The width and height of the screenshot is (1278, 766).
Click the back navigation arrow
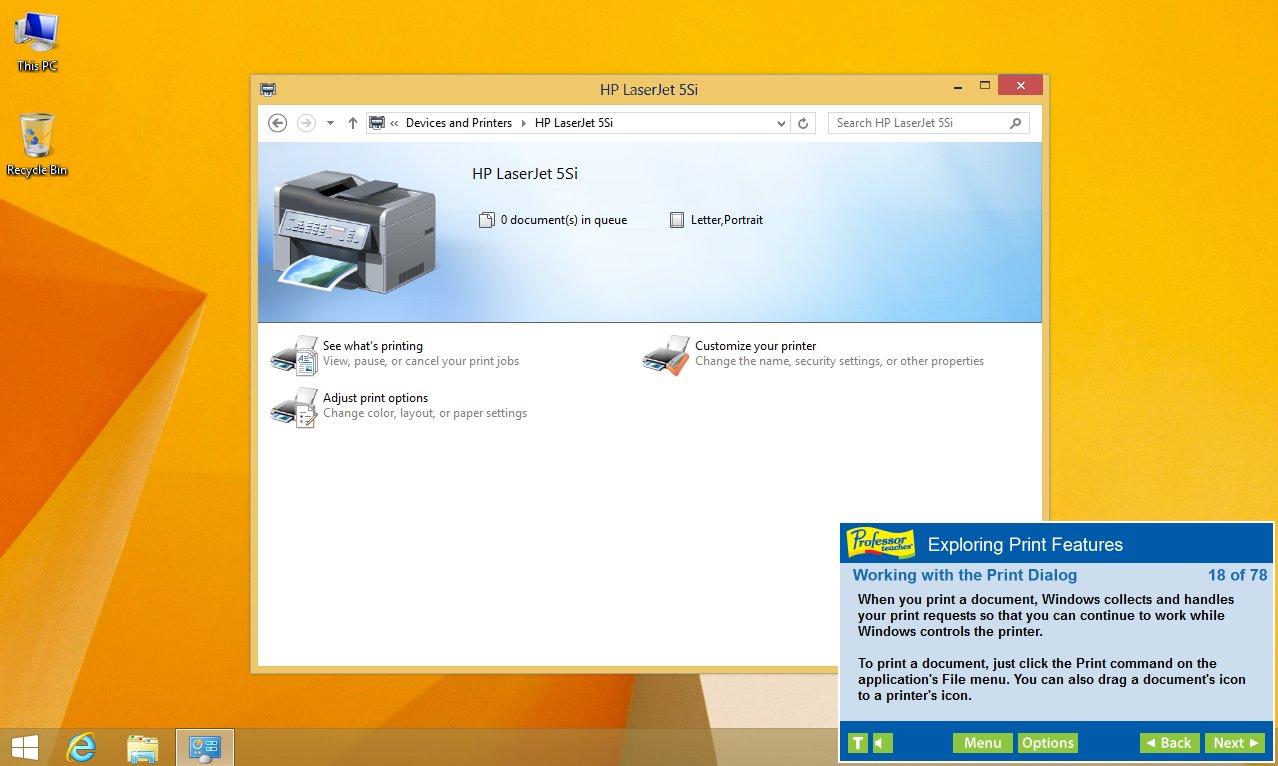(x=277, y=122)
